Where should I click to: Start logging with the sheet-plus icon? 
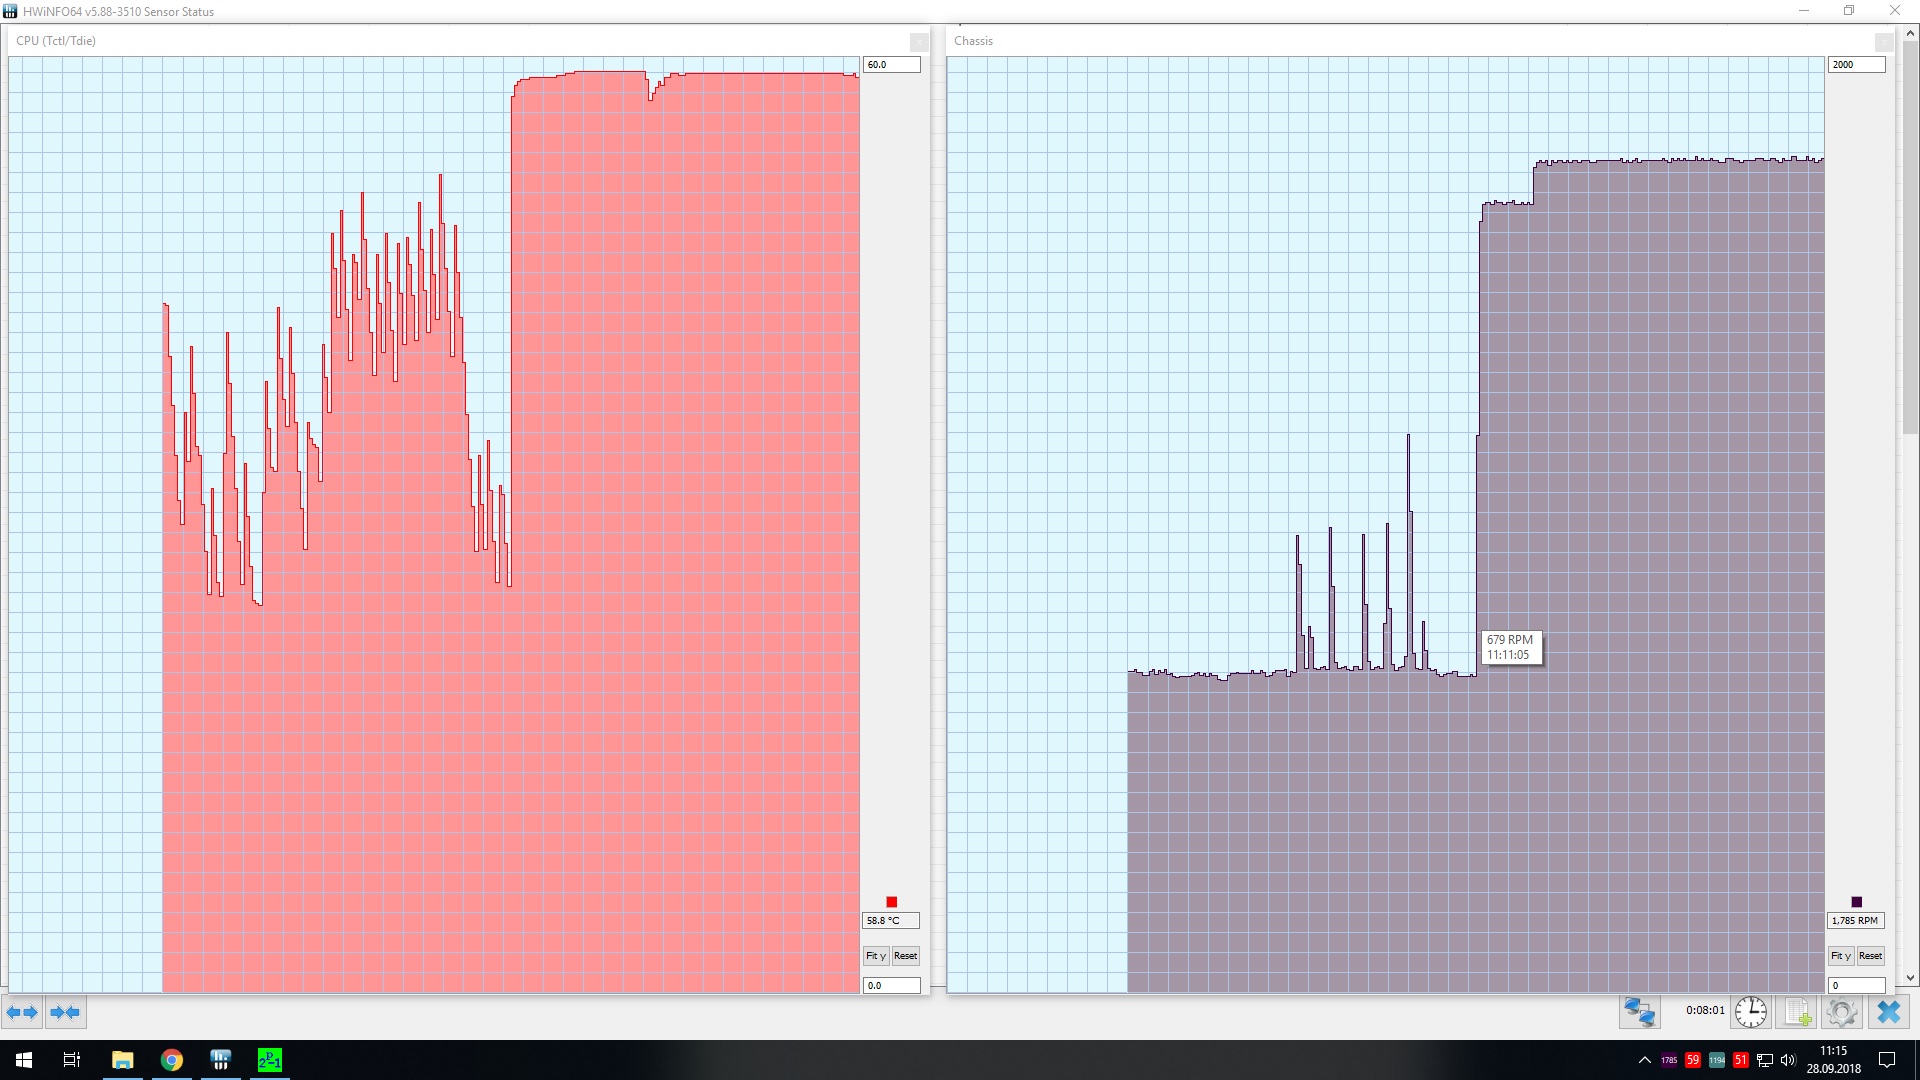1798,1012
